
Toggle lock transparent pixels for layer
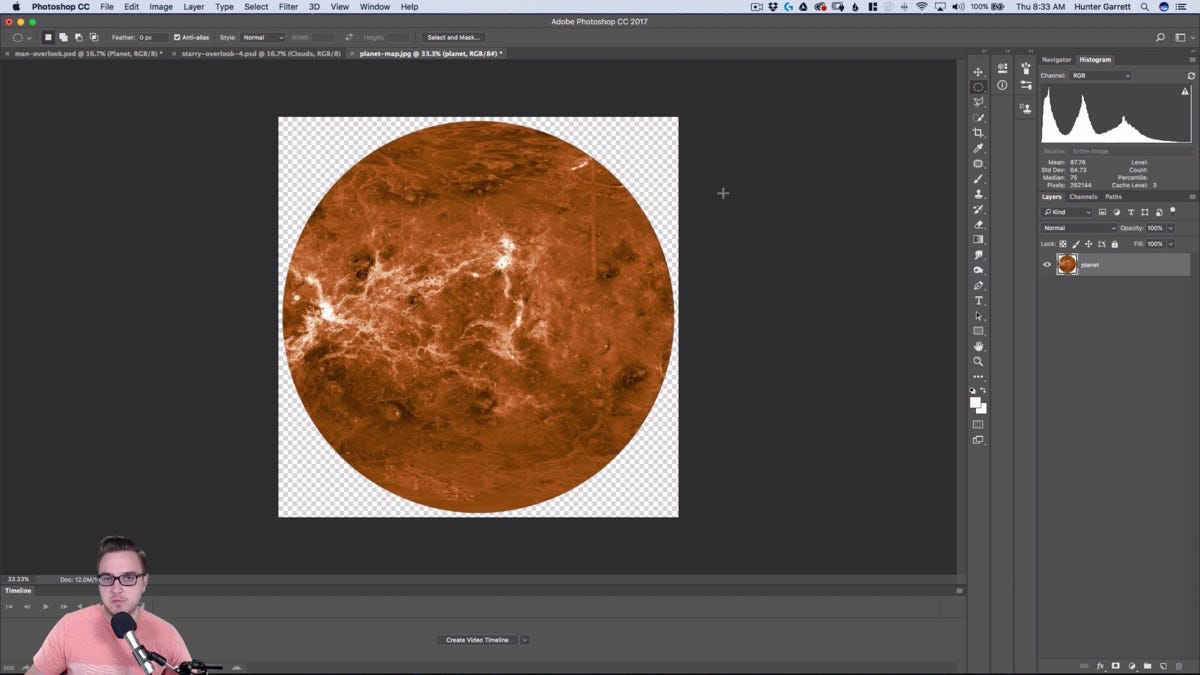[x=1063, y=244]
